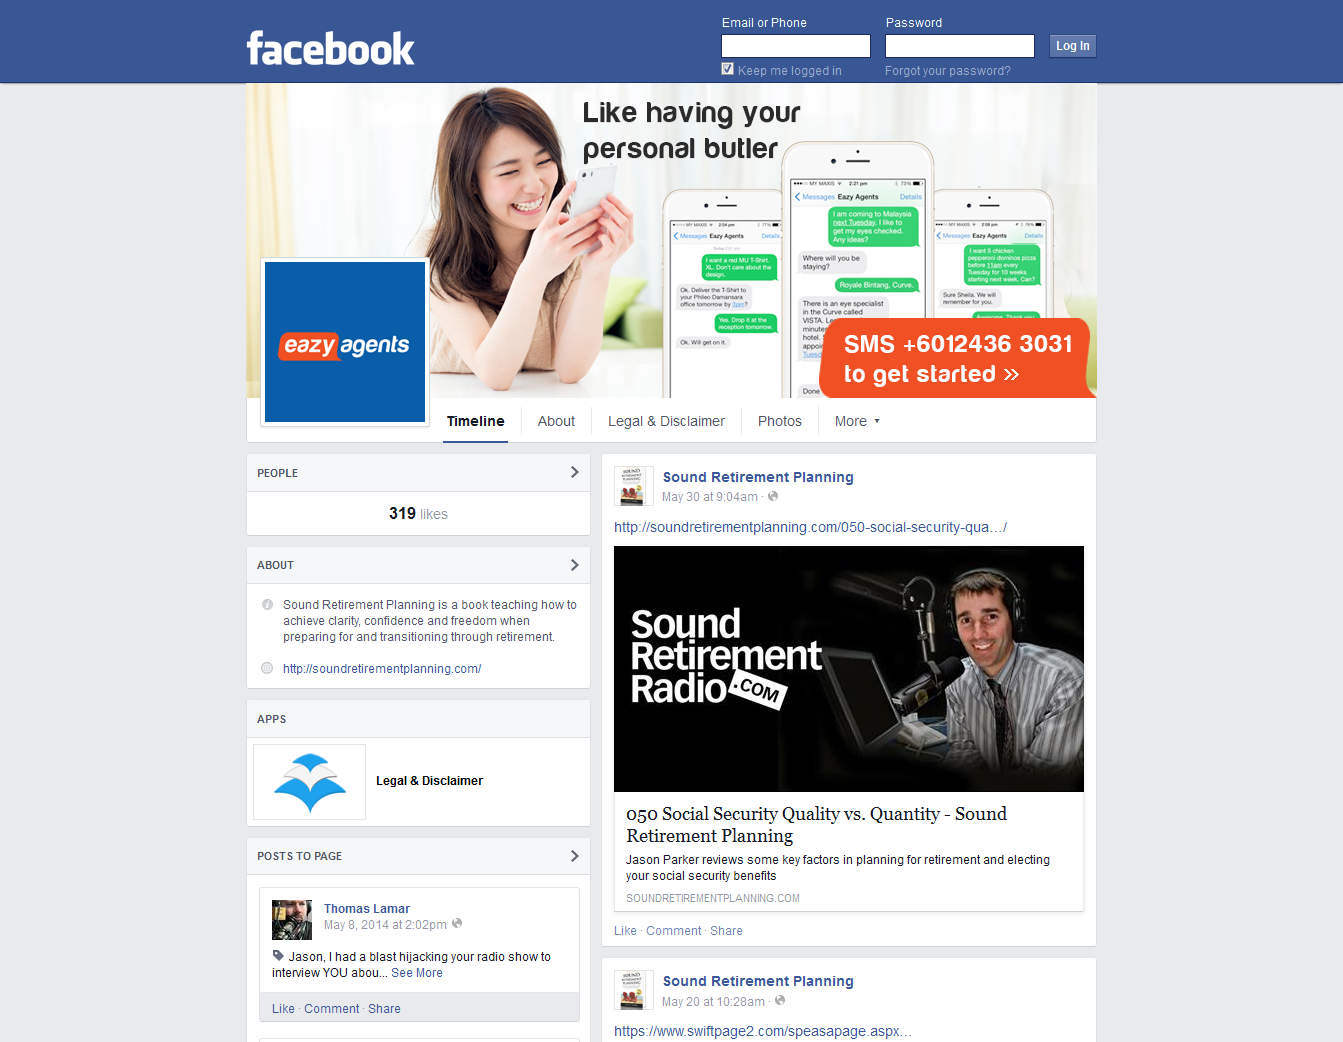Expand the People section chevron

tap(574, 472)
